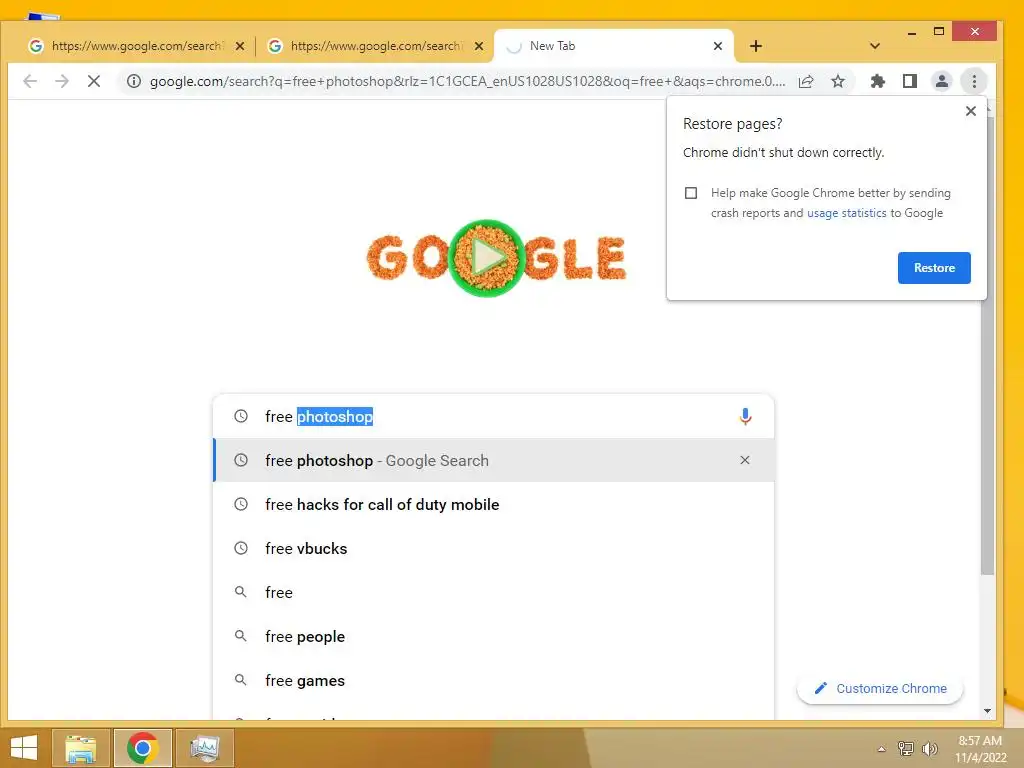Close the New Tab tab
Viewport: 1024px width, 768px height.
point(718,46)
